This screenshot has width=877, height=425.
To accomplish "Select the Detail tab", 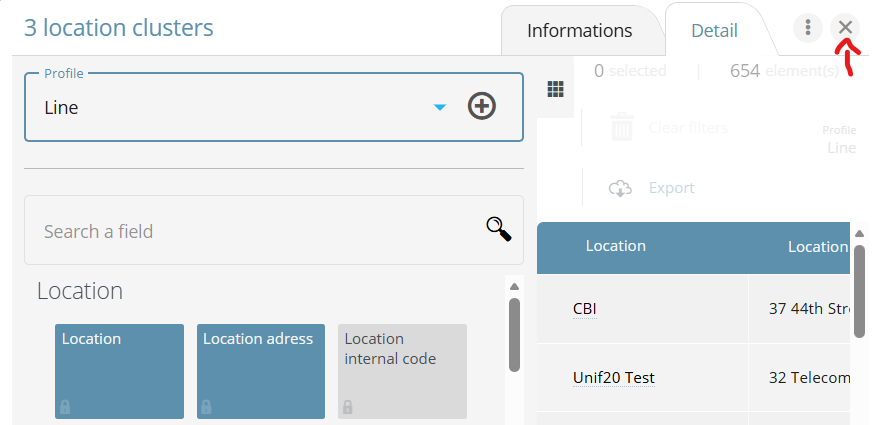I will [x=714, y=31].
